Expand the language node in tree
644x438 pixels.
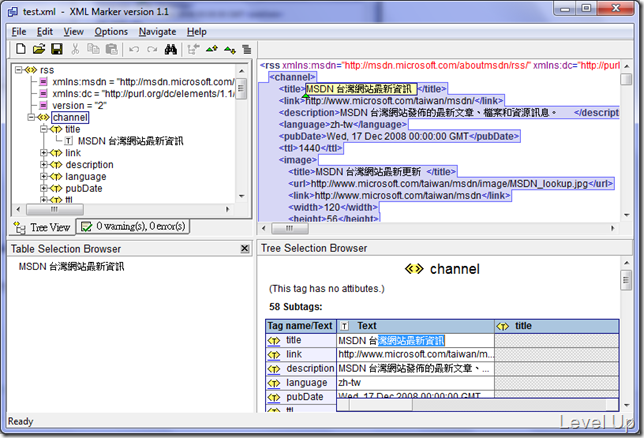tap(44, 177)
